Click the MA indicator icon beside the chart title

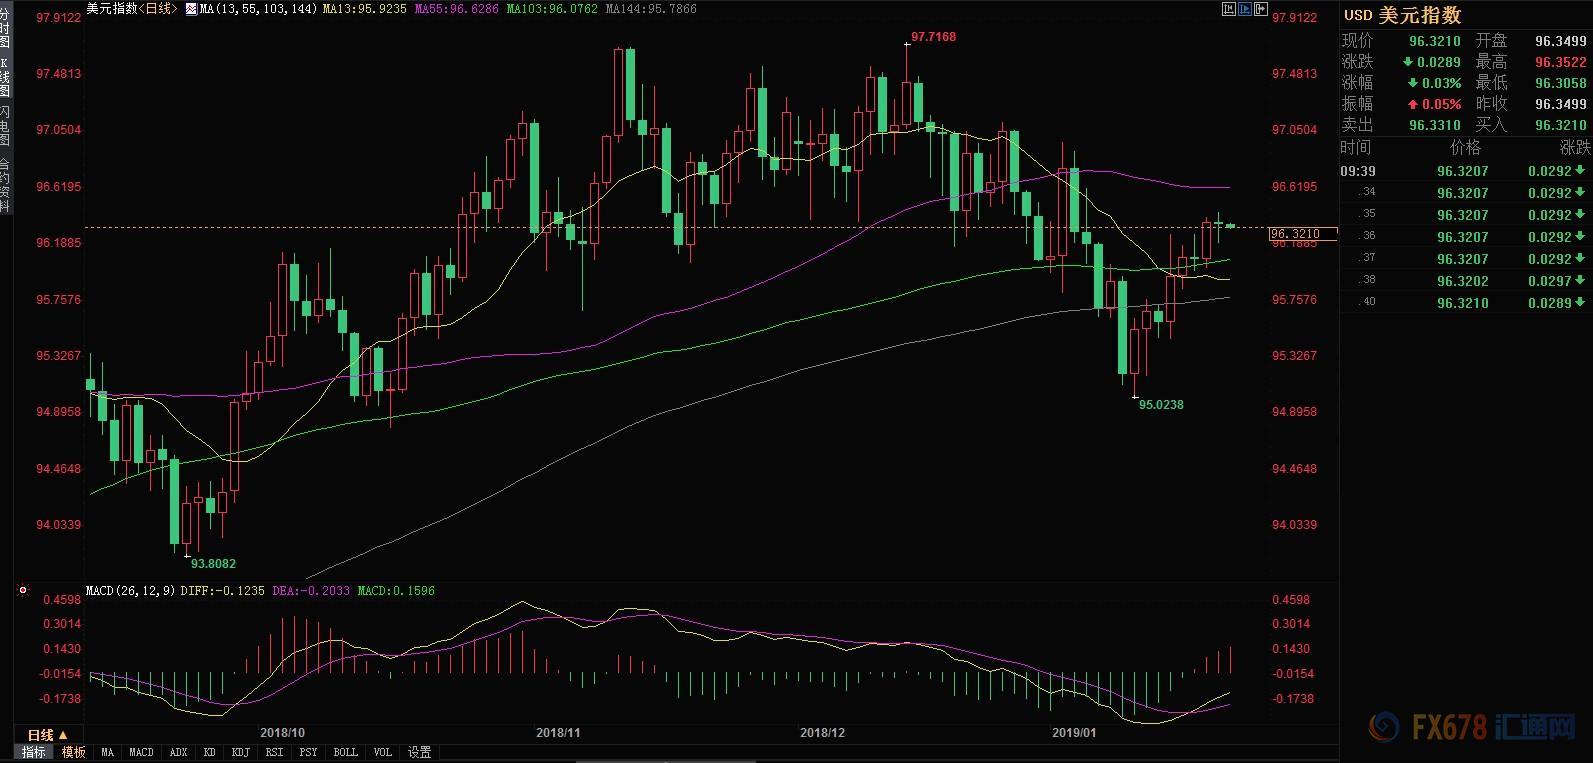pos(191,9)
